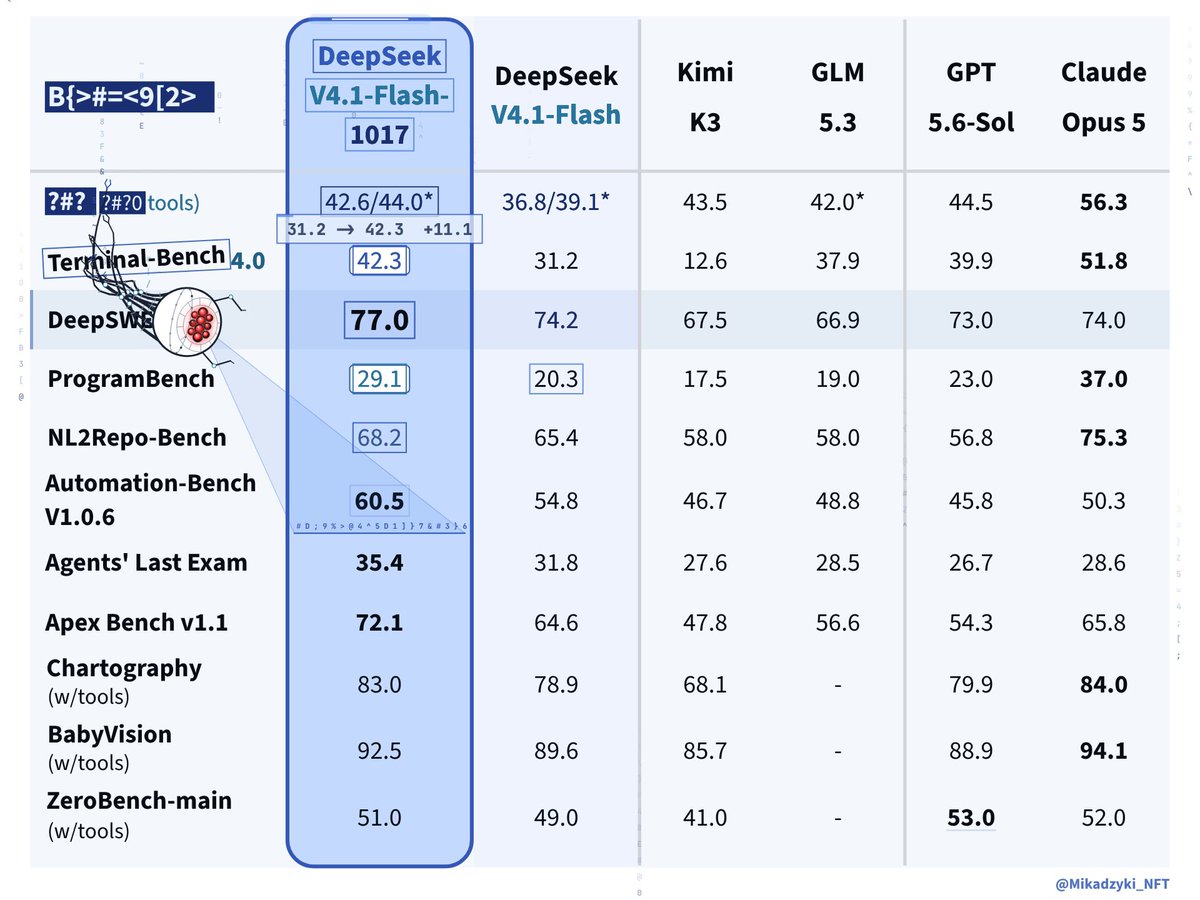Click Kimi's 27.6 Agents' Last Exam score
The height and width of the screenshot is (900, 1200).
coord(705,562)
